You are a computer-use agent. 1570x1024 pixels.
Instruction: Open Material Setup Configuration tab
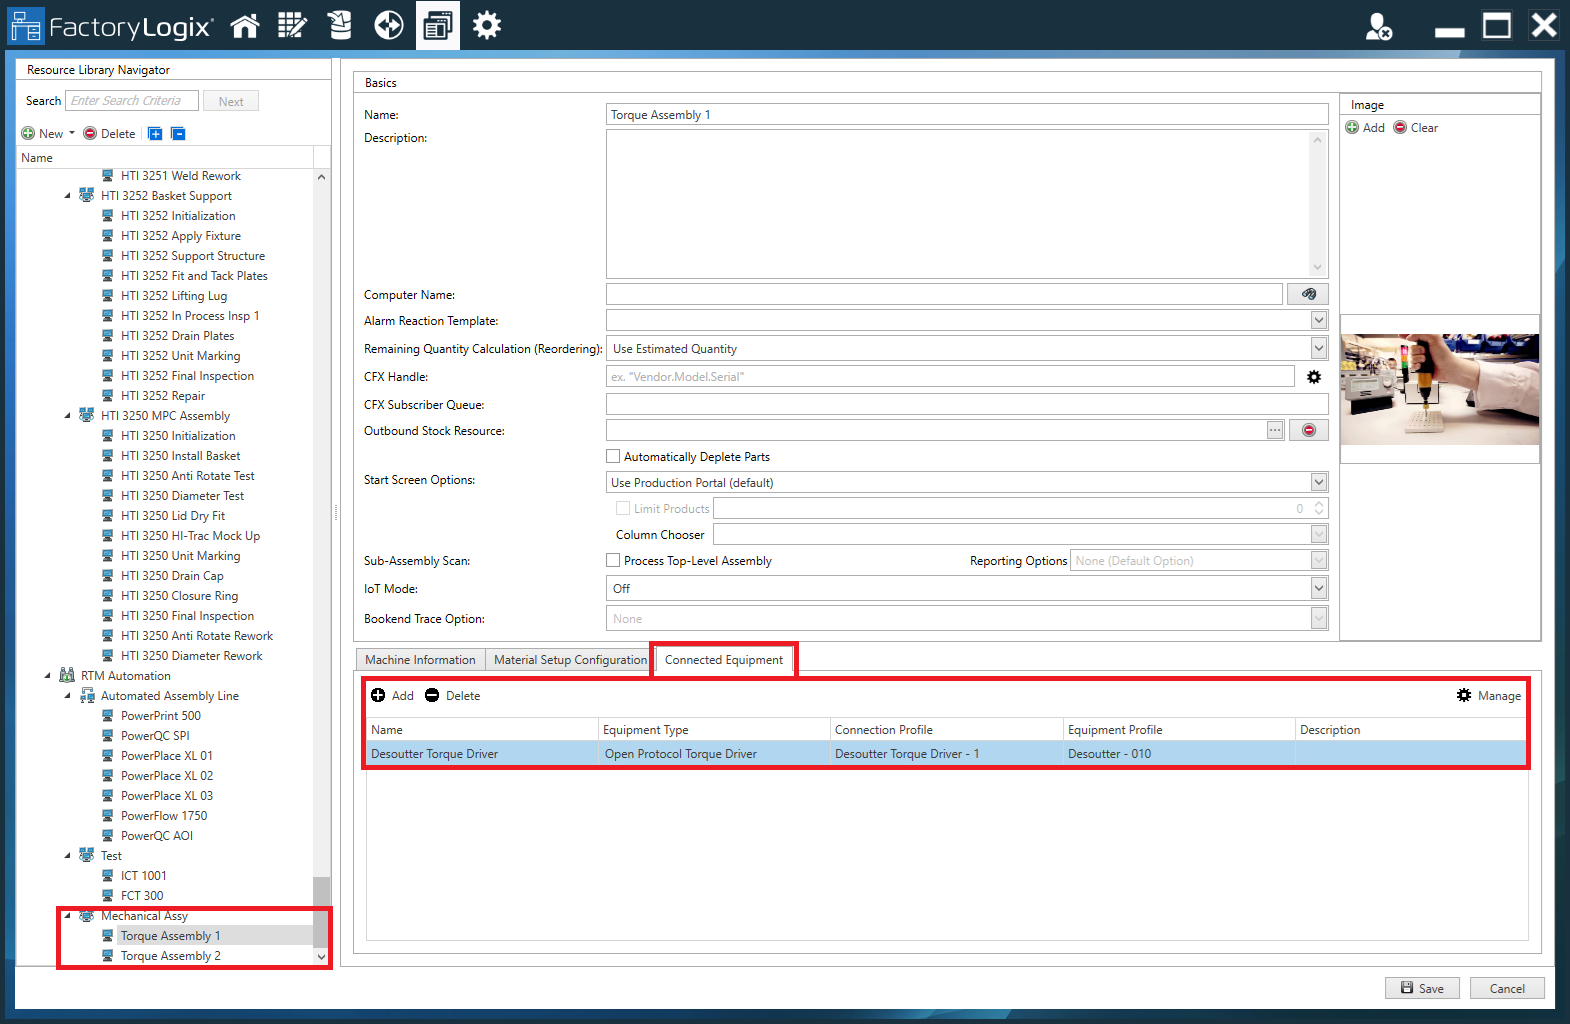[570, 660]
